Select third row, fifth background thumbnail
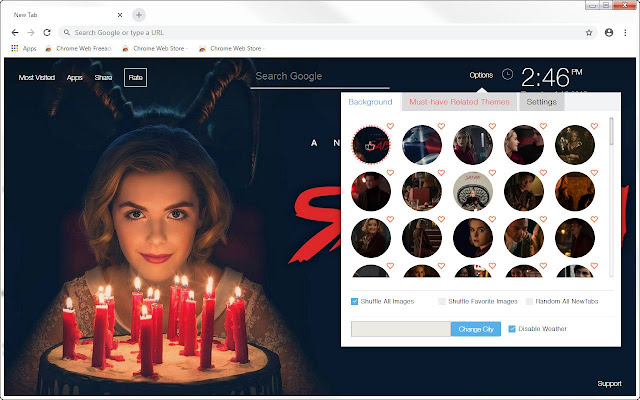640x400 pixels. point(575,238)
